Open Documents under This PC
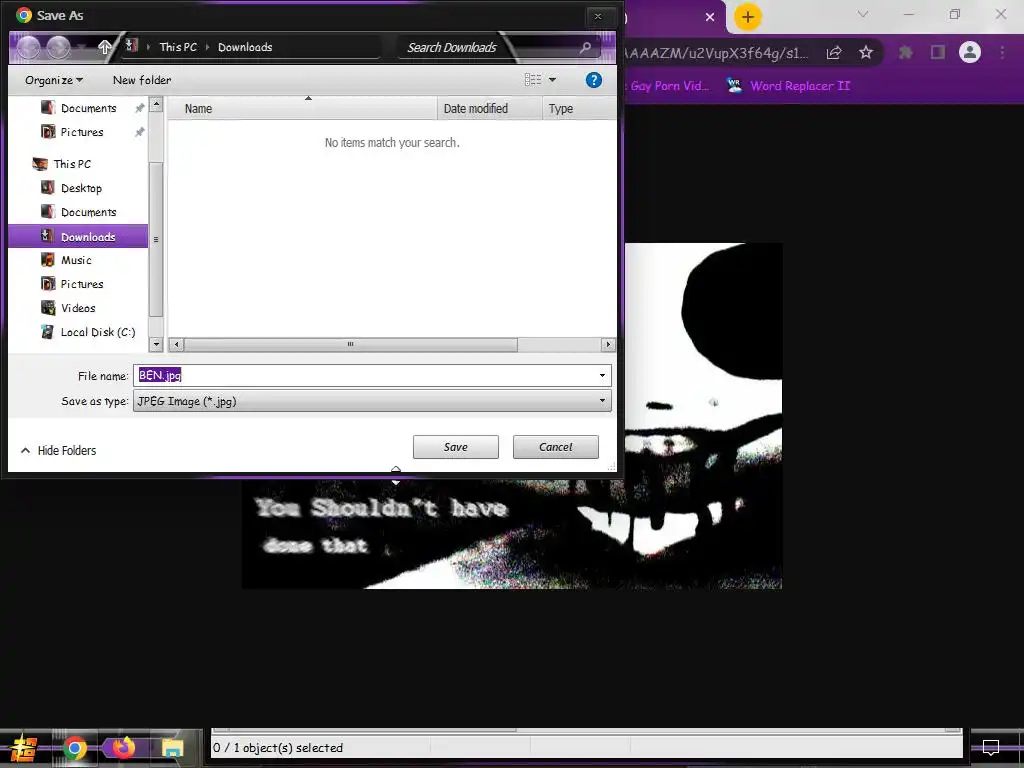 point(88,212)
